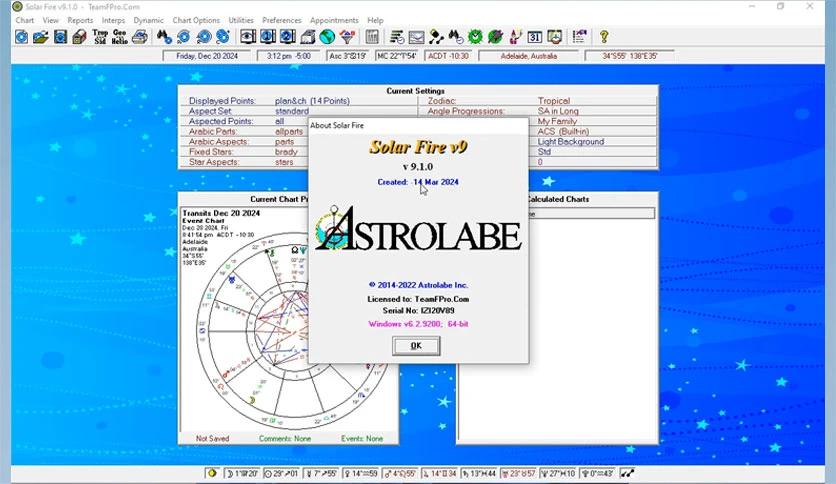Open the Help menu

(x=375, y=20)
